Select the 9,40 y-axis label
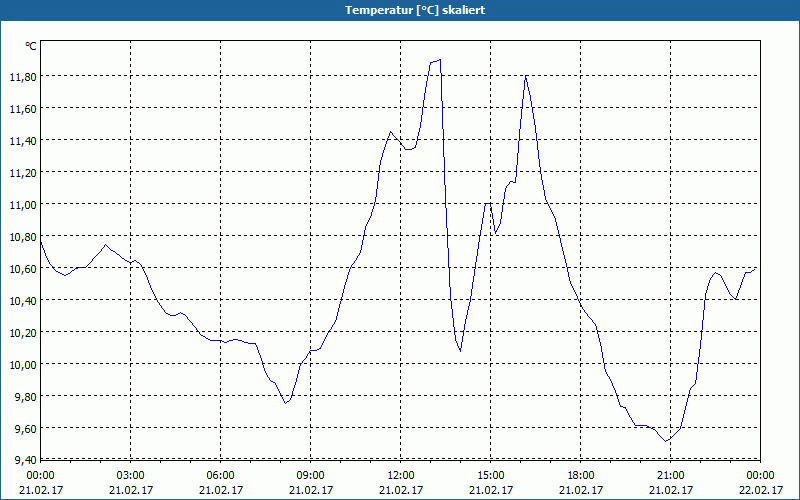 point(26,461)
